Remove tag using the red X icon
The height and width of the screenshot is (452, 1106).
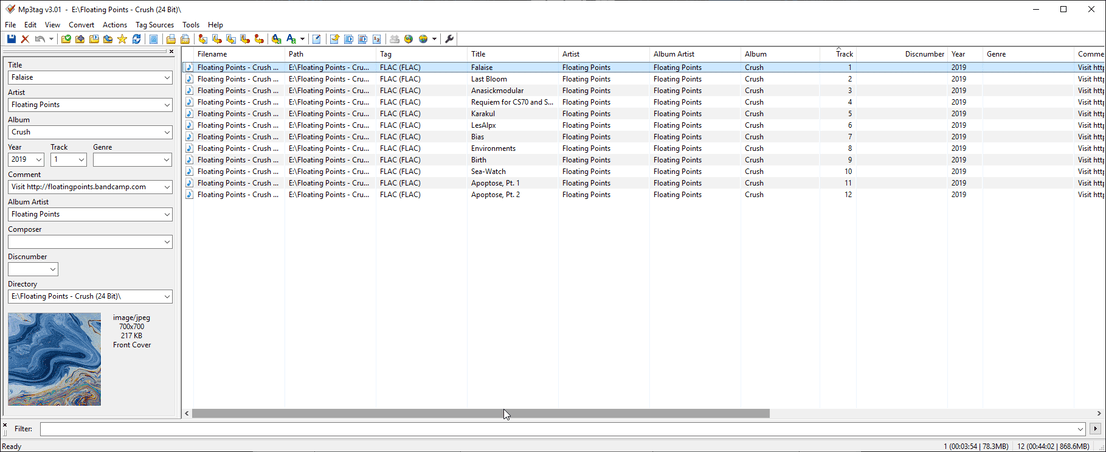click(25, 39)
